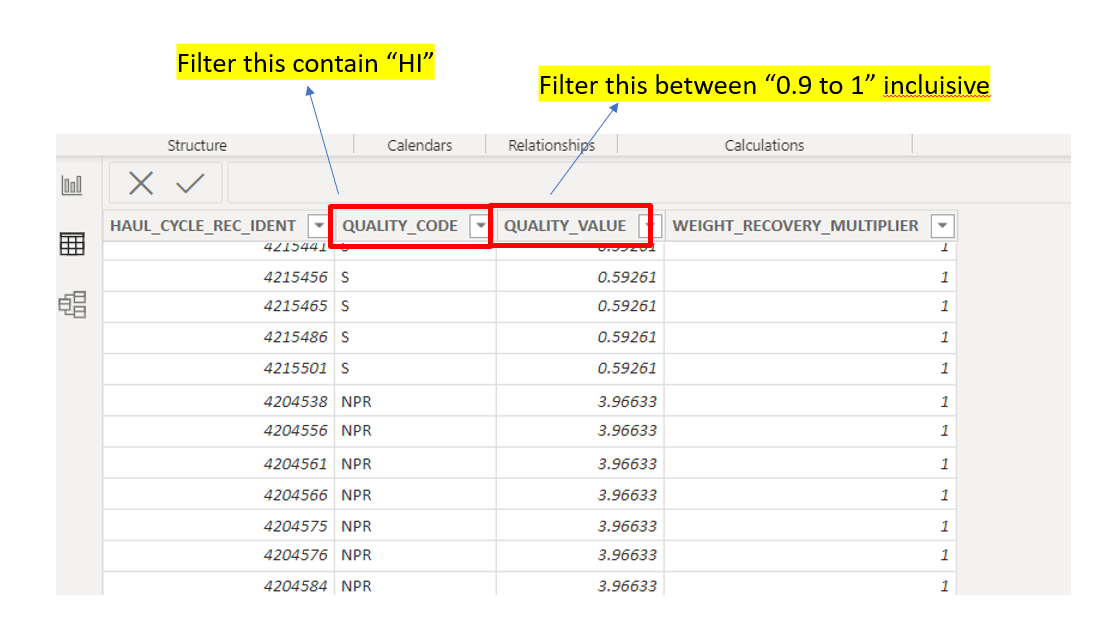1102x640 pixels.
Task: Click the HAUL_CYCLE_REC_IDENT column header
Action: click(x=202, y=226)
